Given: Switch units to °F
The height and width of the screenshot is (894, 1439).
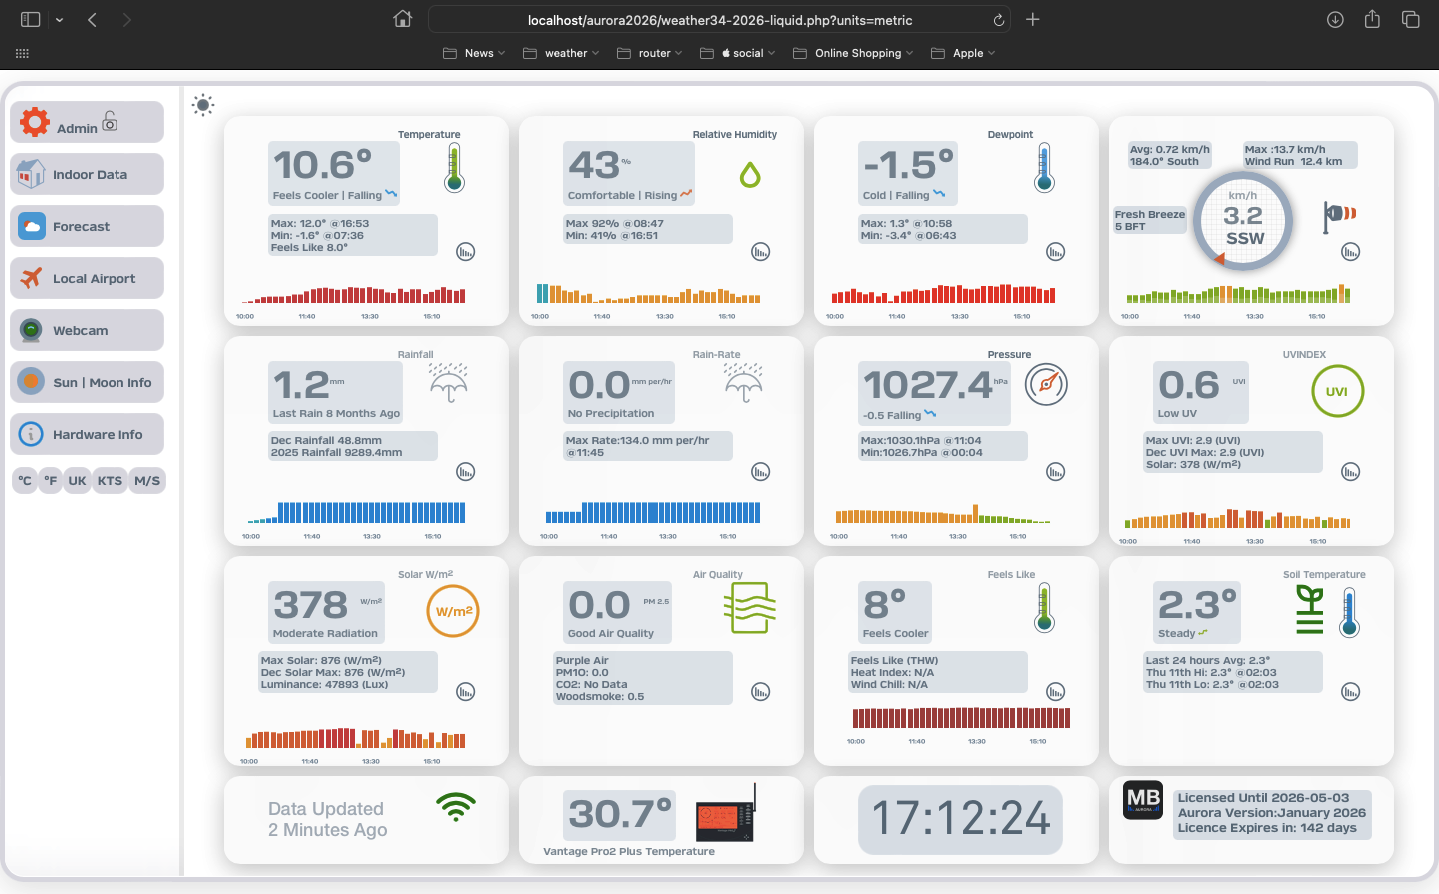Looking at the screenshot, I should tap(51, 481).
